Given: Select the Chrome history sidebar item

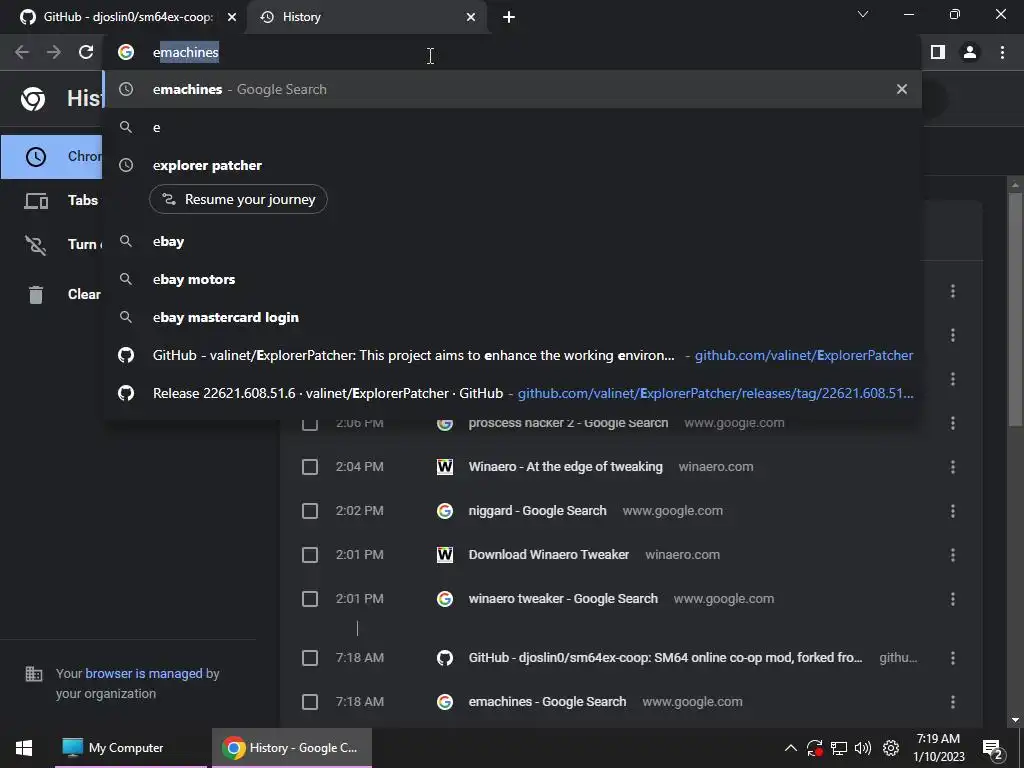Looking at the screenshot, I should coord(51,157).
